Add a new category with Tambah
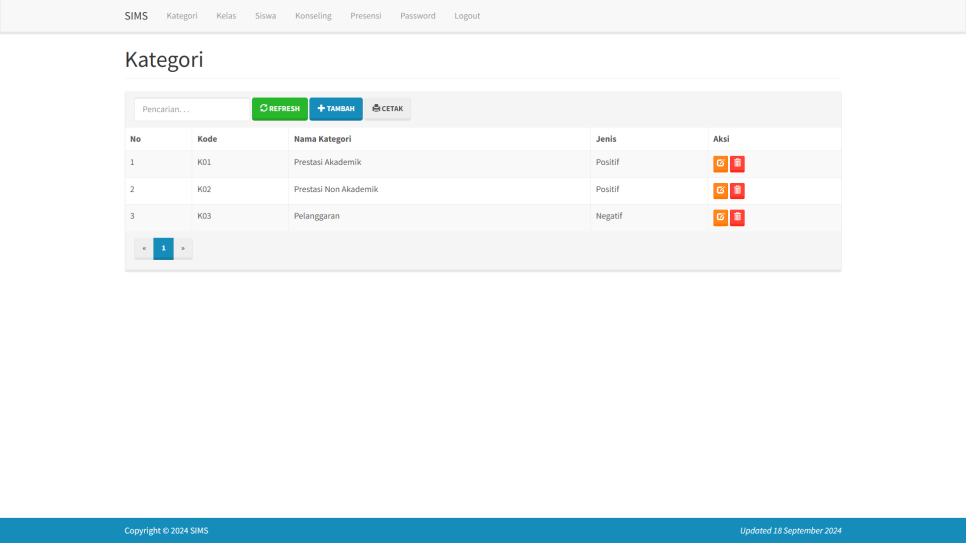 [x=336, y=109]
